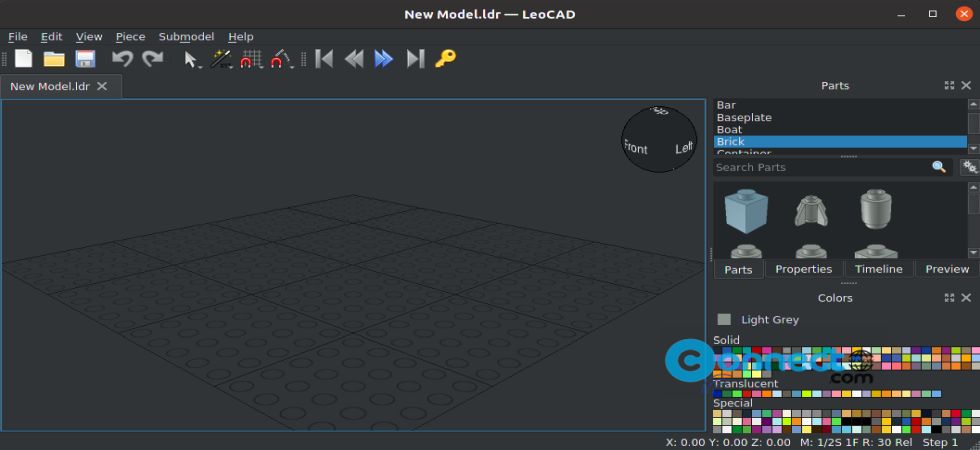Open a model with folder icon
Viewport: 980px width, 450px height.
[x=54, y=59]
